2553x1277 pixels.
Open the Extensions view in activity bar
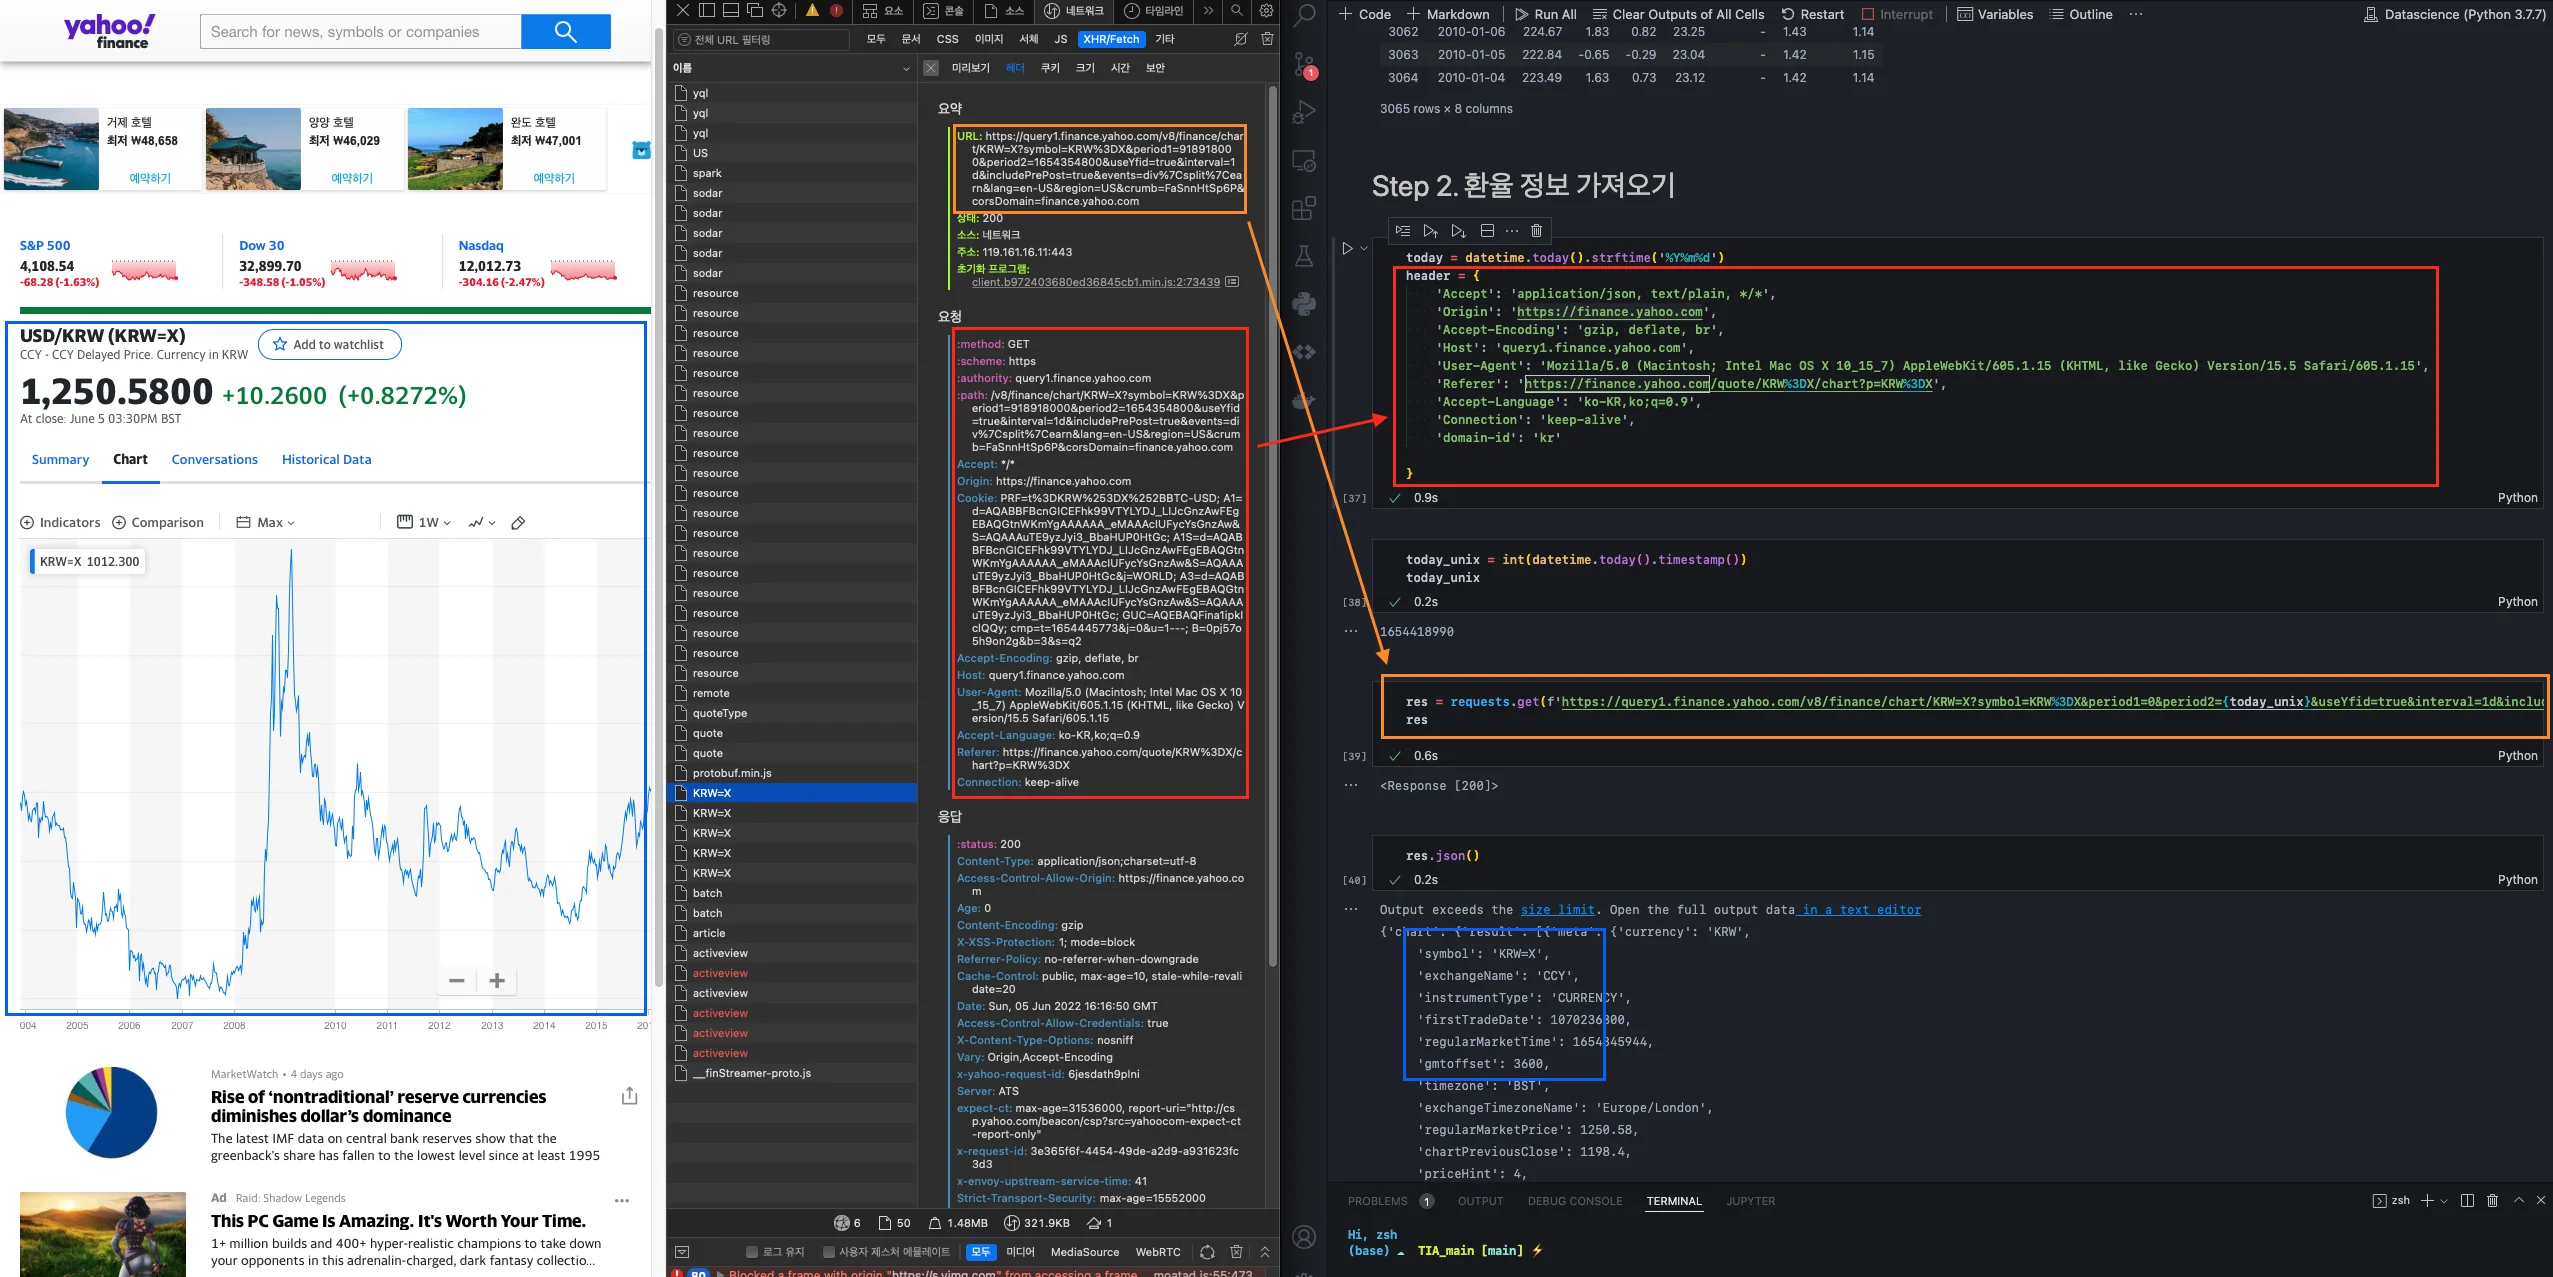[1304, 208]
